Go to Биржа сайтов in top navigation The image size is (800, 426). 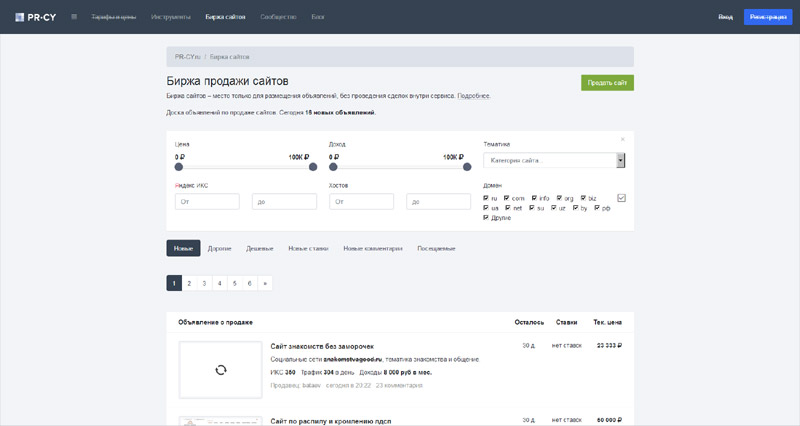tap(225, 17)
